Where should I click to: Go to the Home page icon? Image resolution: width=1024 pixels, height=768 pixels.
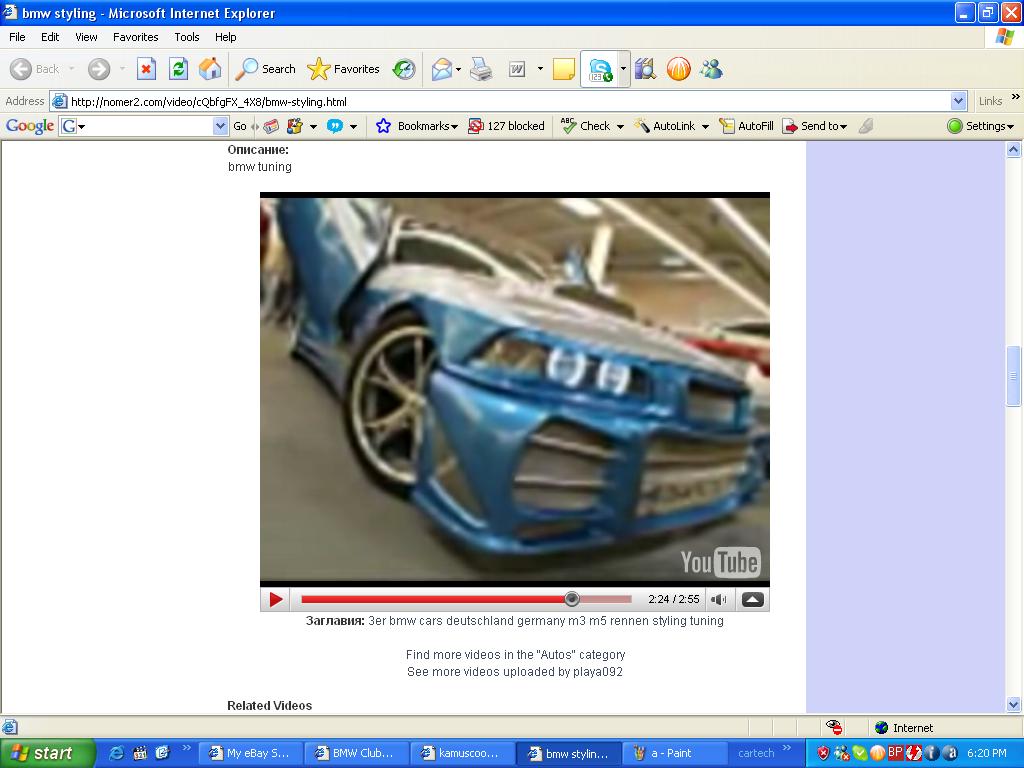tap(210, 69)
